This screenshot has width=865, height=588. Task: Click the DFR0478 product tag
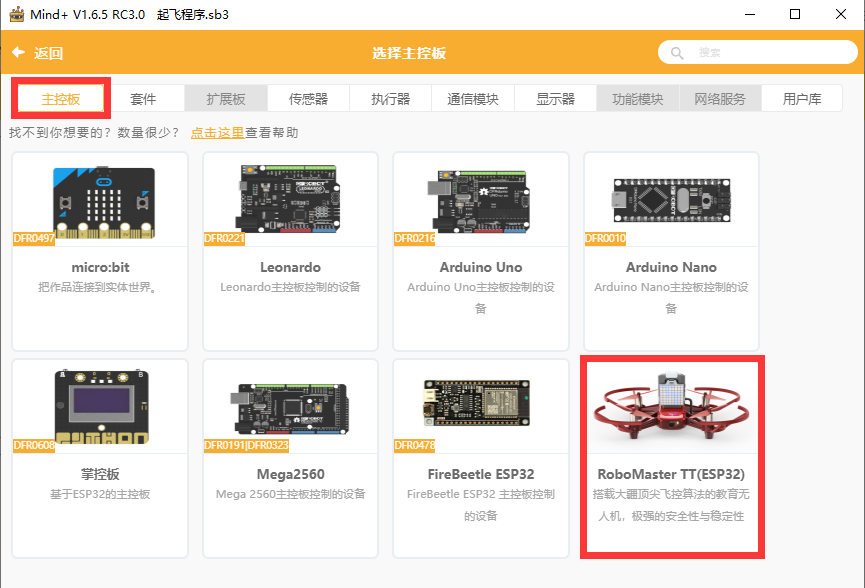coord(414,445)
